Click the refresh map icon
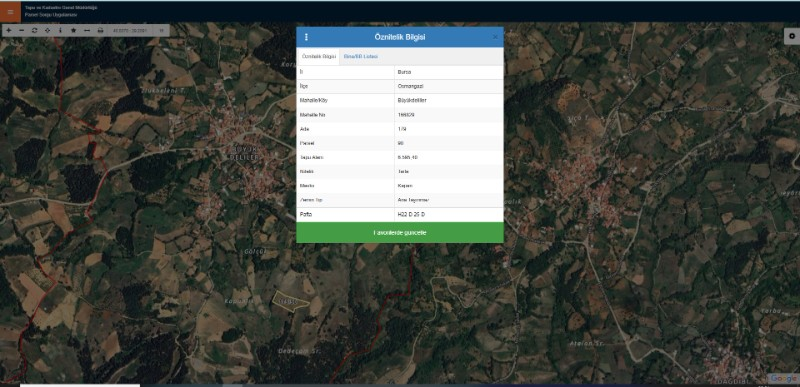800x387 pixels. pyautogui.click(x=35, y=31)
